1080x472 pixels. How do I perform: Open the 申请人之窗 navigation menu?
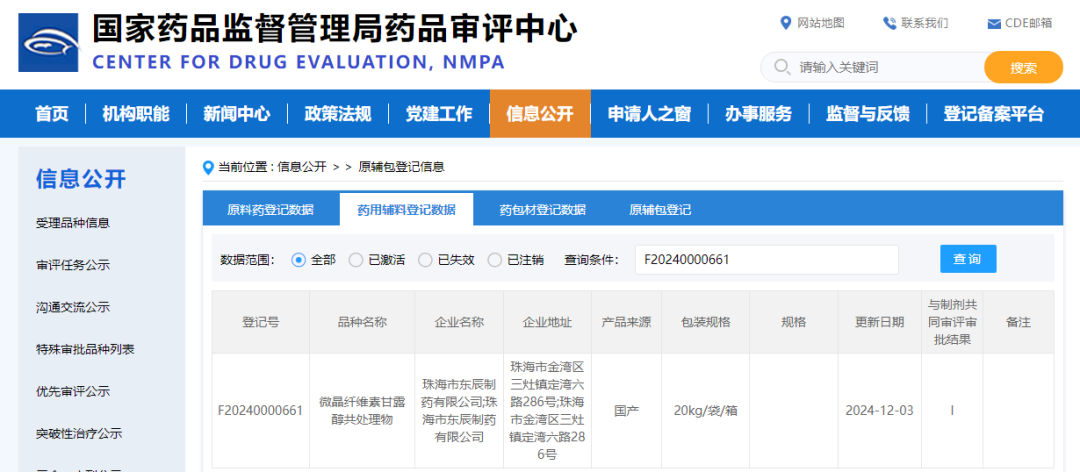click(649, 114)
